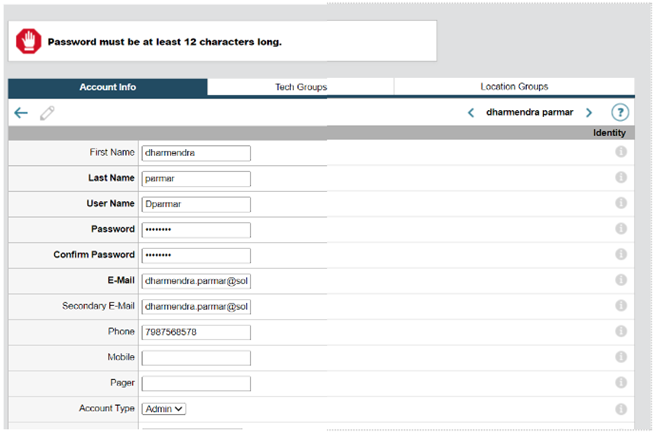This screenshot has height=435, width=655.
Task: Click the info icon in Mobile row
Action: (621, 357)
